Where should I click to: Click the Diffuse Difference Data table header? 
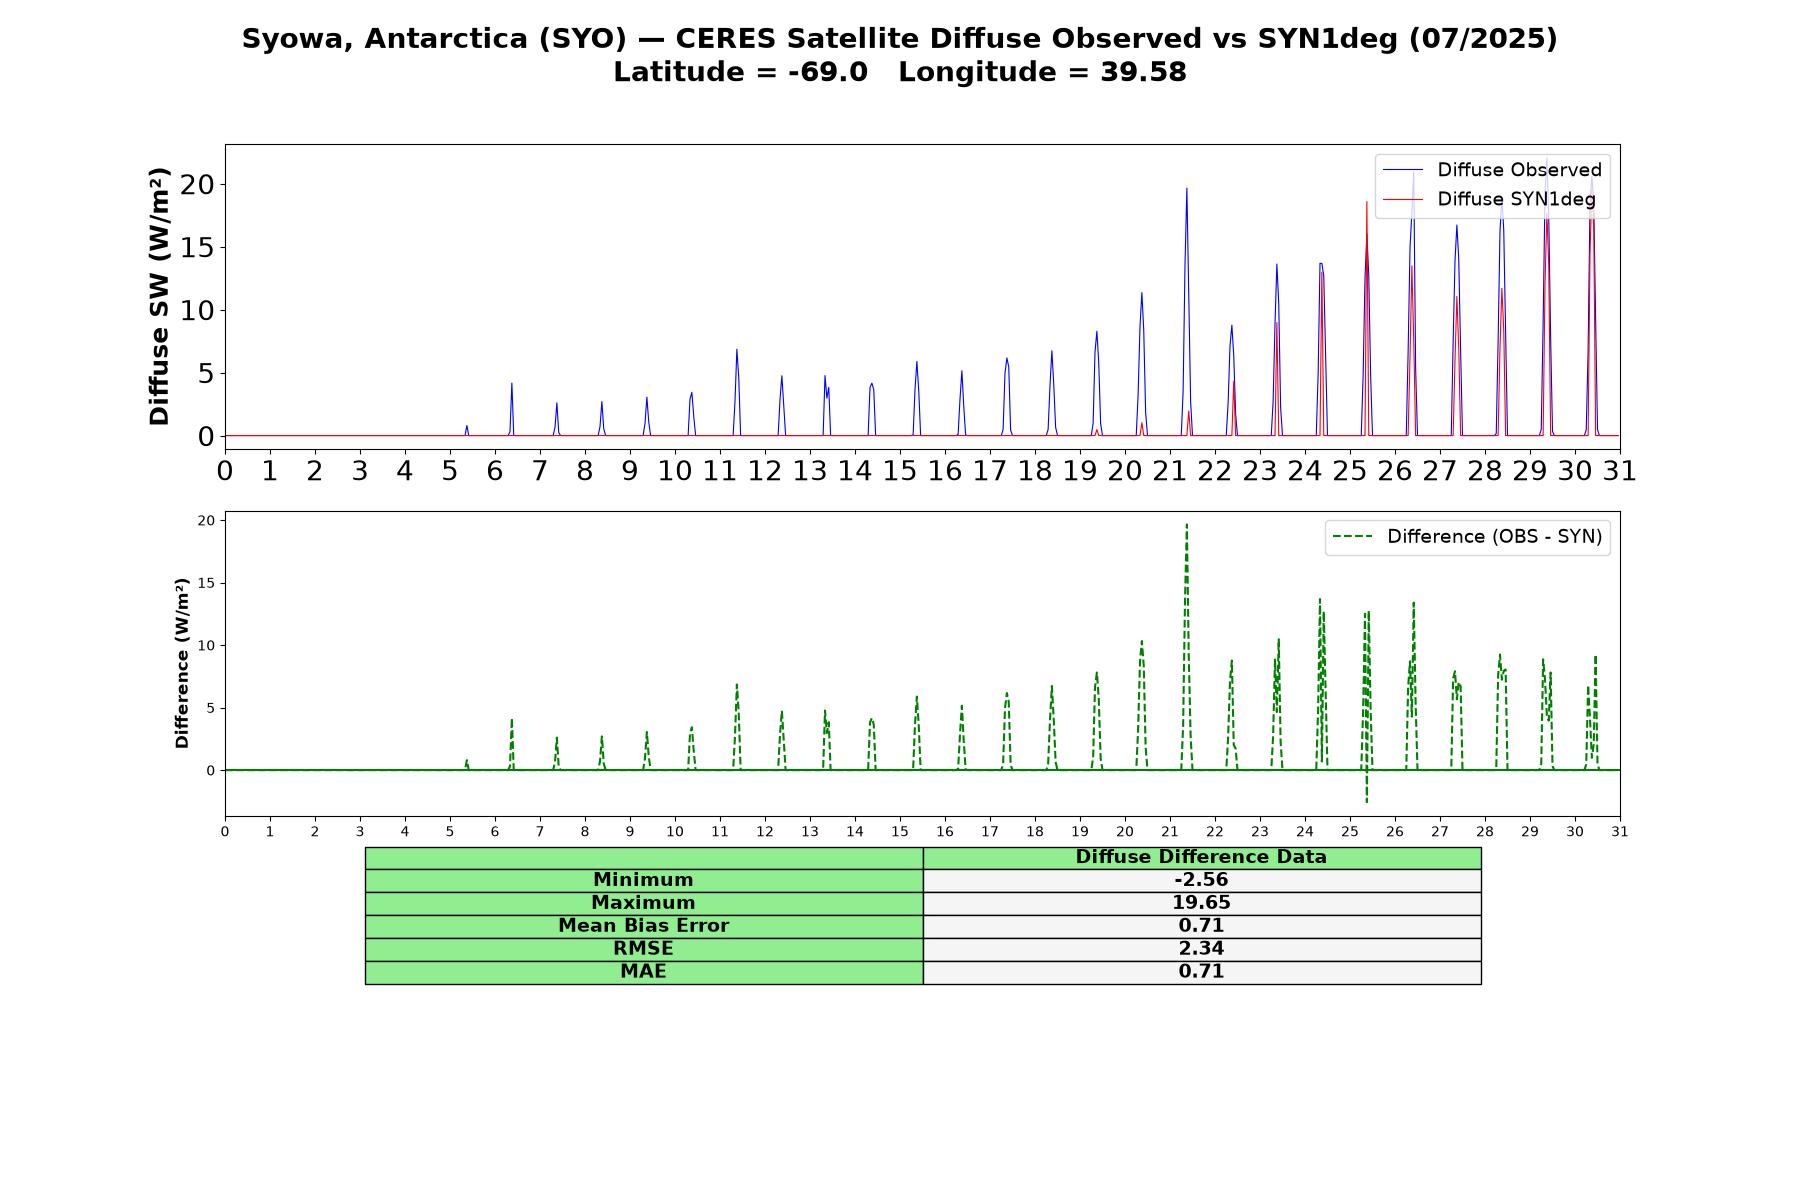click(x=1202, y=857)
